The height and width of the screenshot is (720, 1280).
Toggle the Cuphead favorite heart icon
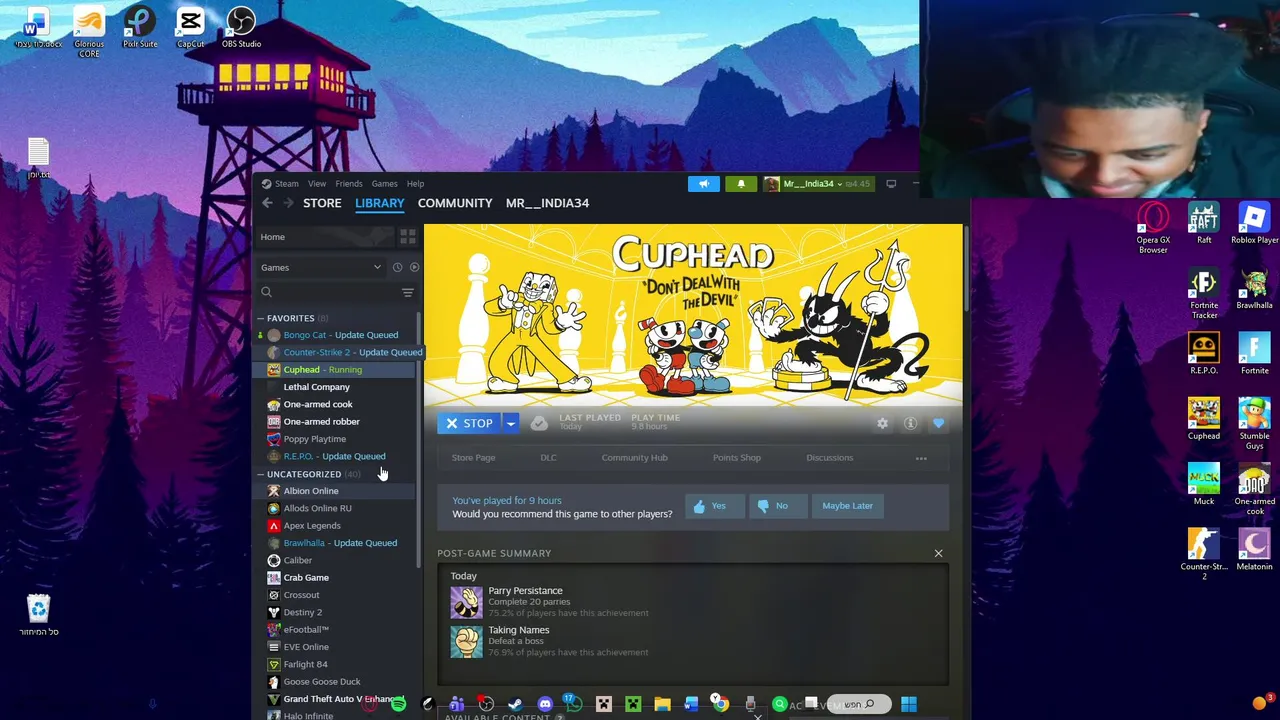coord(938,424)
